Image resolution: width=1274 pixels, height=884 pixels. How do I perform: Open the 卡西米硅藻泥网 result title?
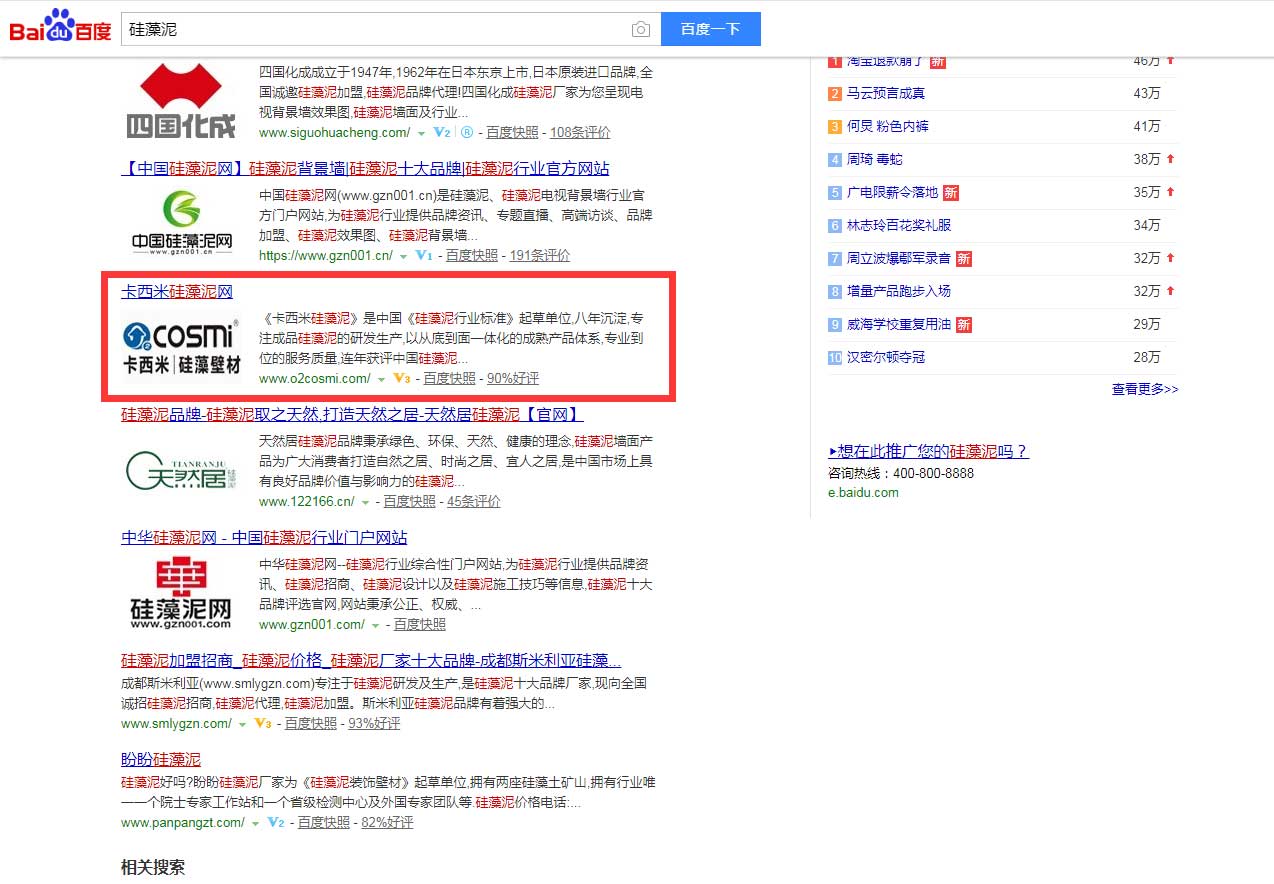coord(177,292)
